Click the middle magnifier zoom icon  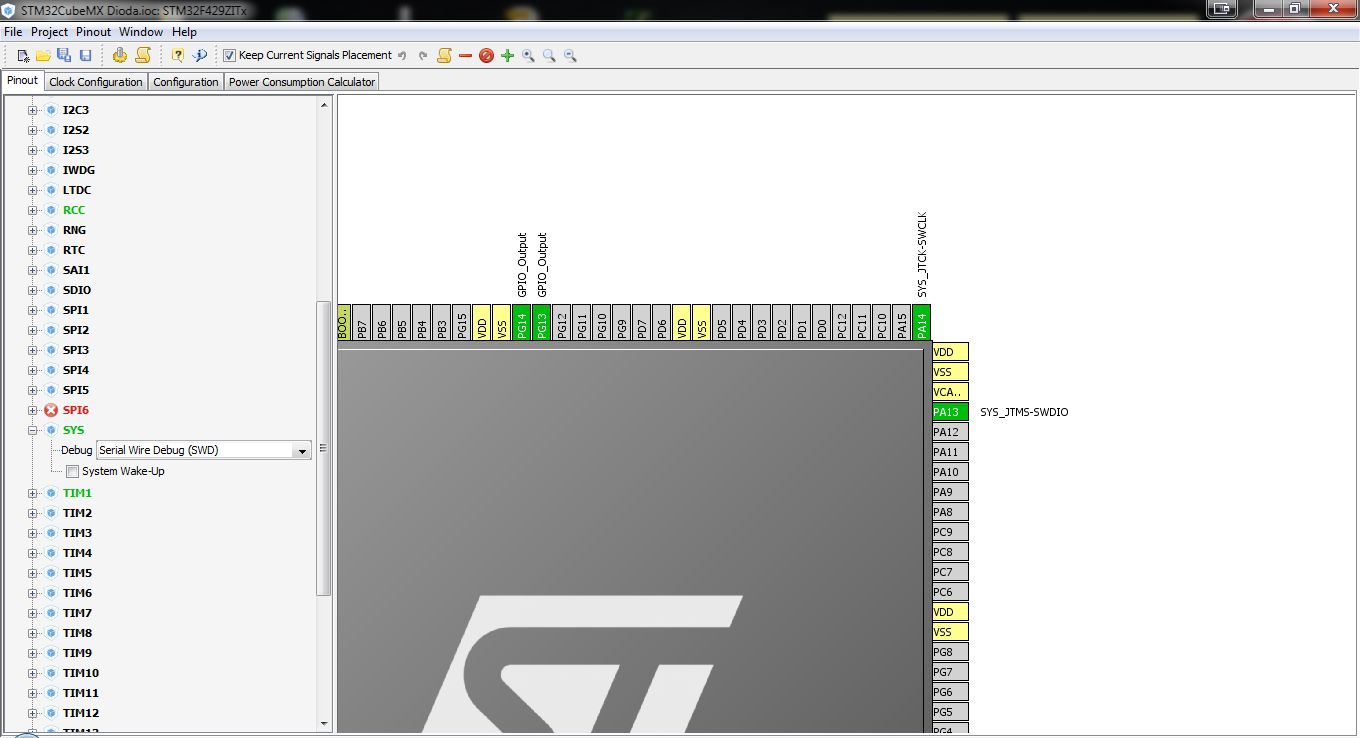click(549, 56)
